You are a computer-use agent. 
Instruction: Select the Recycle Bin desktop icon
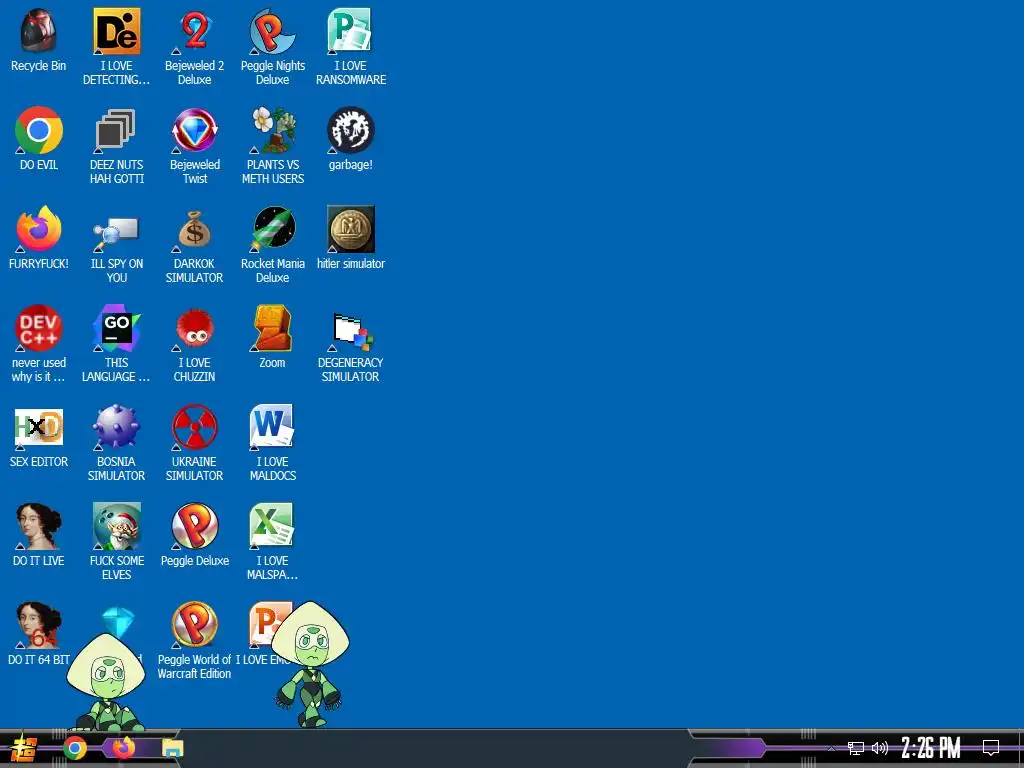point(39,31)
